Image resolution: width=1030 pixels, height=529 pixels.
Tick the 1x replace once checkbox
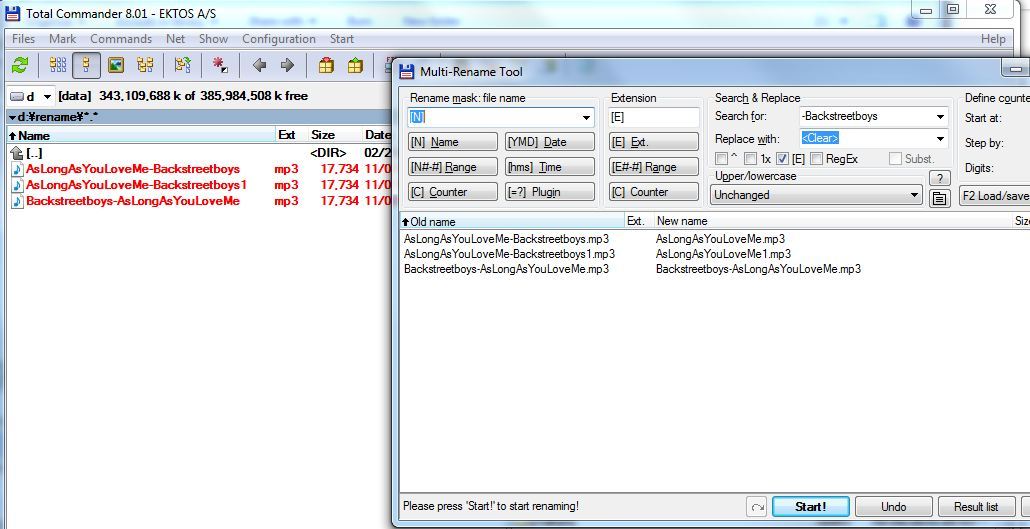(752, 159)
